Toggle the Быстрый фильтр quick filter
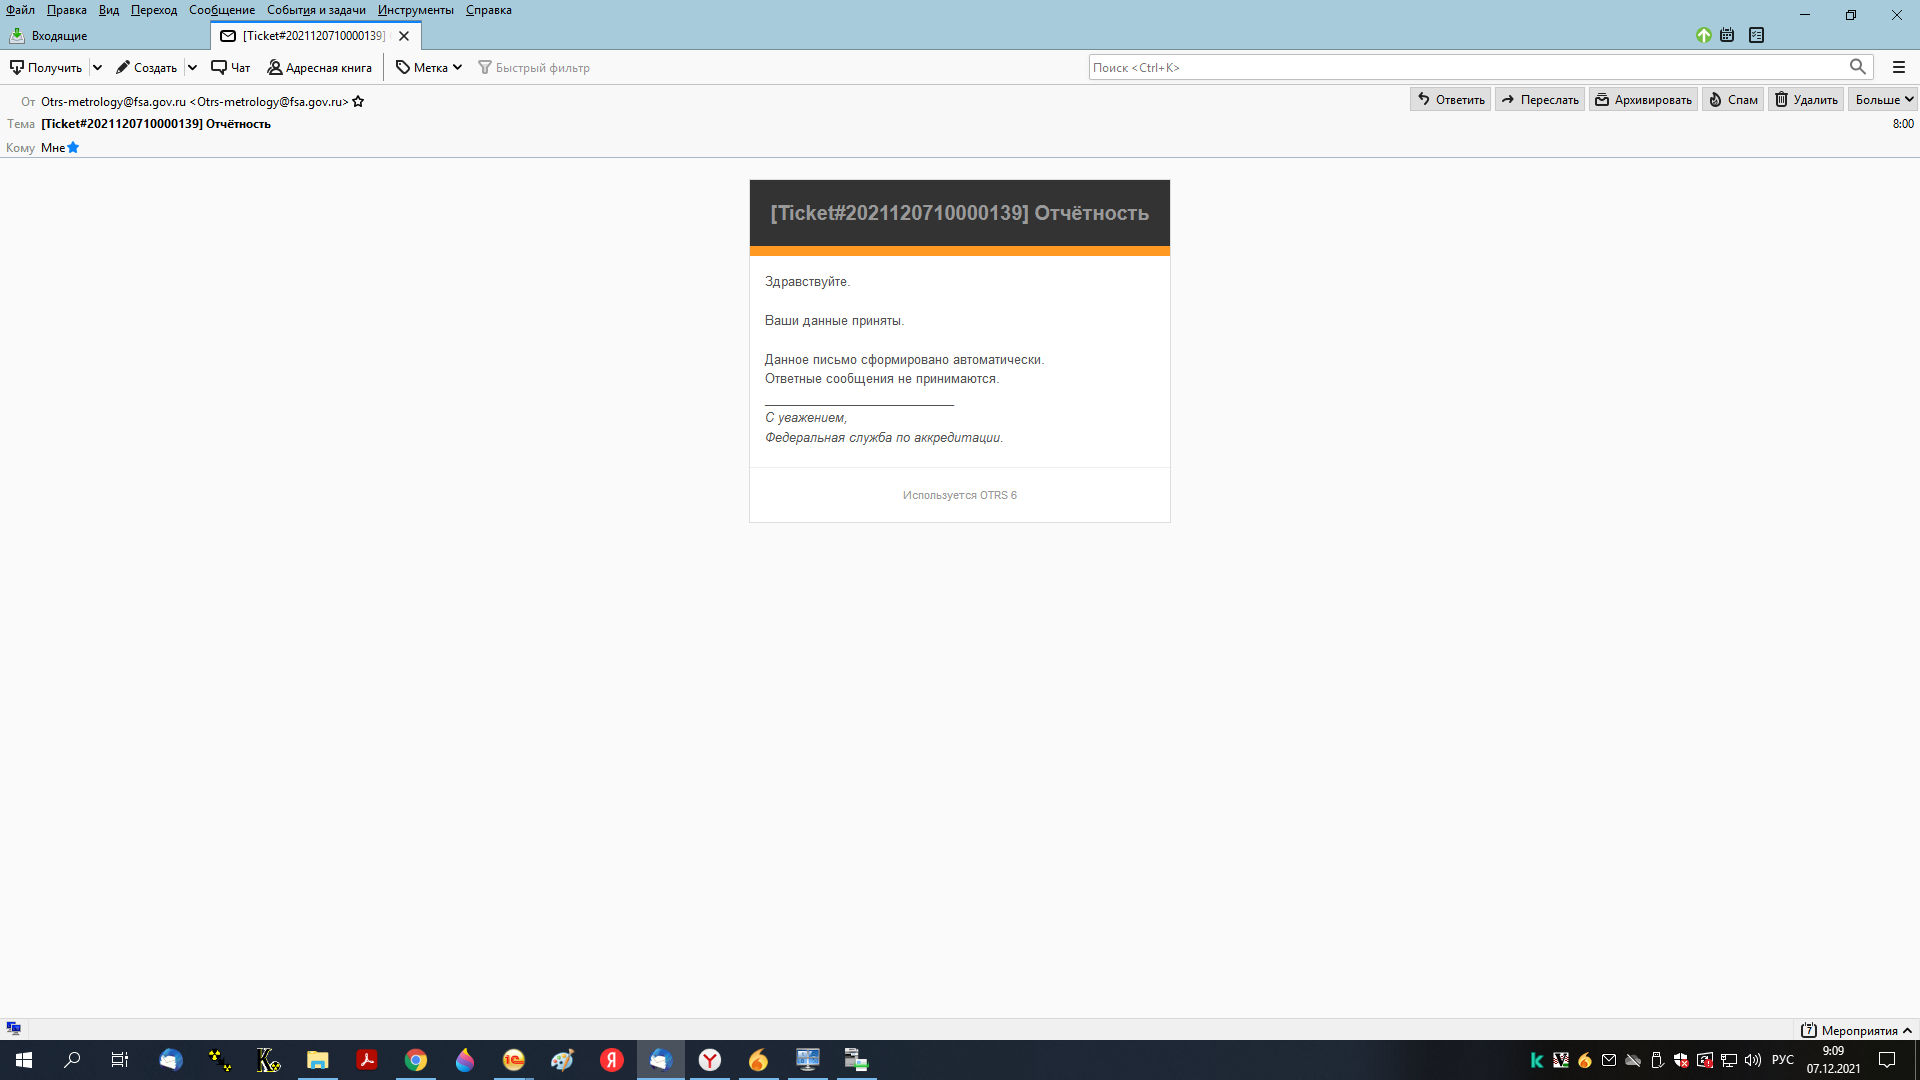The image size is (1920, 1080). [534, 68]
